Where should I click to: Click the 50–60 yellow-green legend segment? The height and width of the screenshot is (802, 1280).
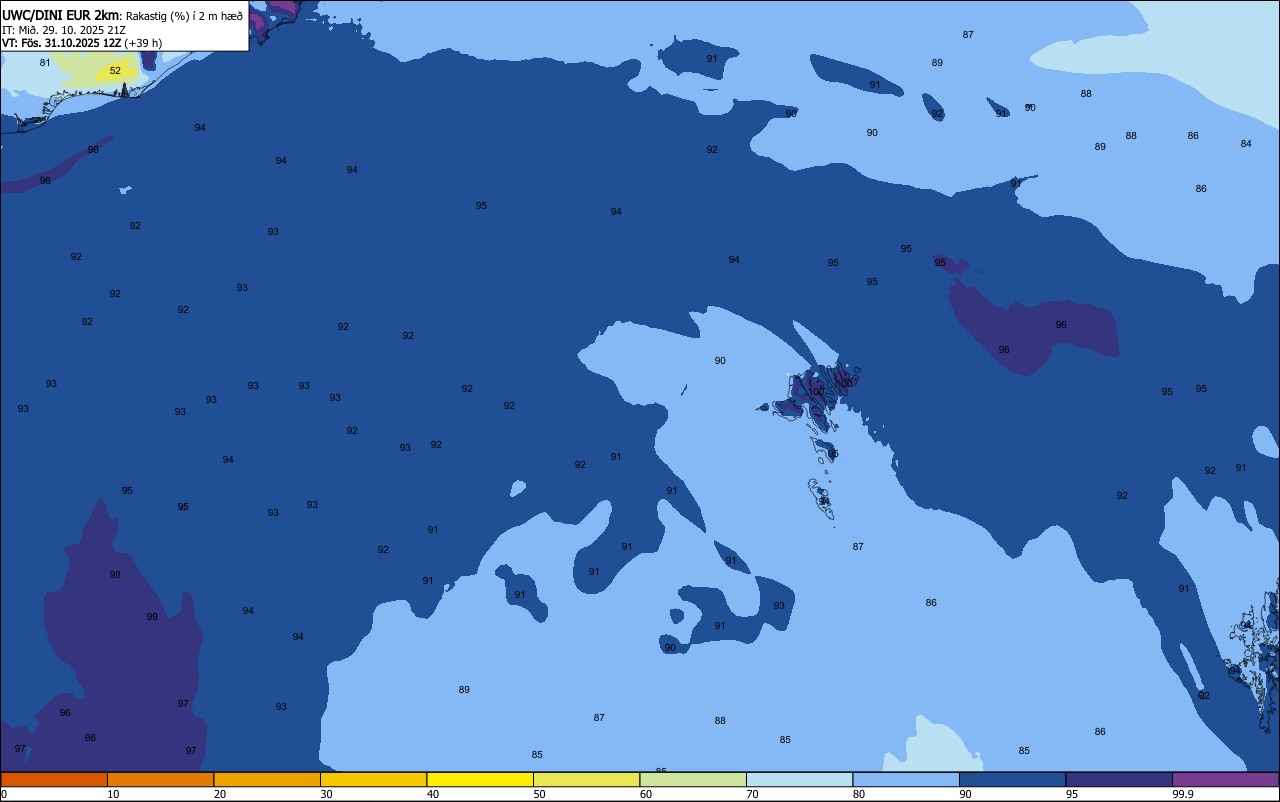[x=586, y=779]
